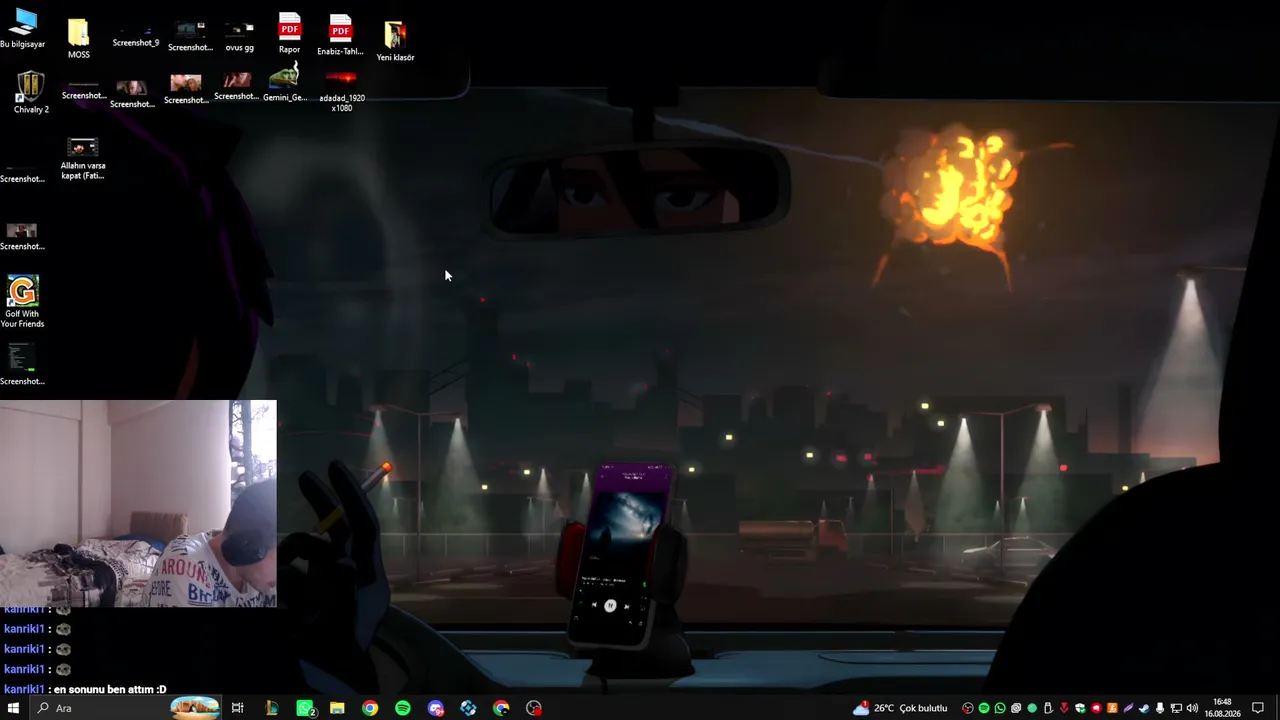Click the WhatsApp icon in the system tray
The width and height of the screenshot is (1280, 720).
pos(1000,708)
